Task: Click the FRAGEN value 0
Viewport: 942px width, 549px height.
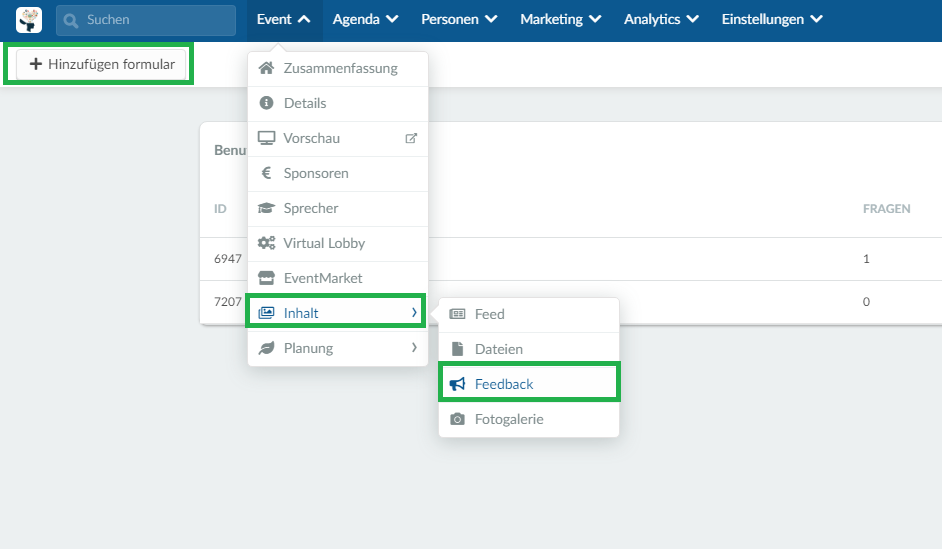Action: point(866,302)
